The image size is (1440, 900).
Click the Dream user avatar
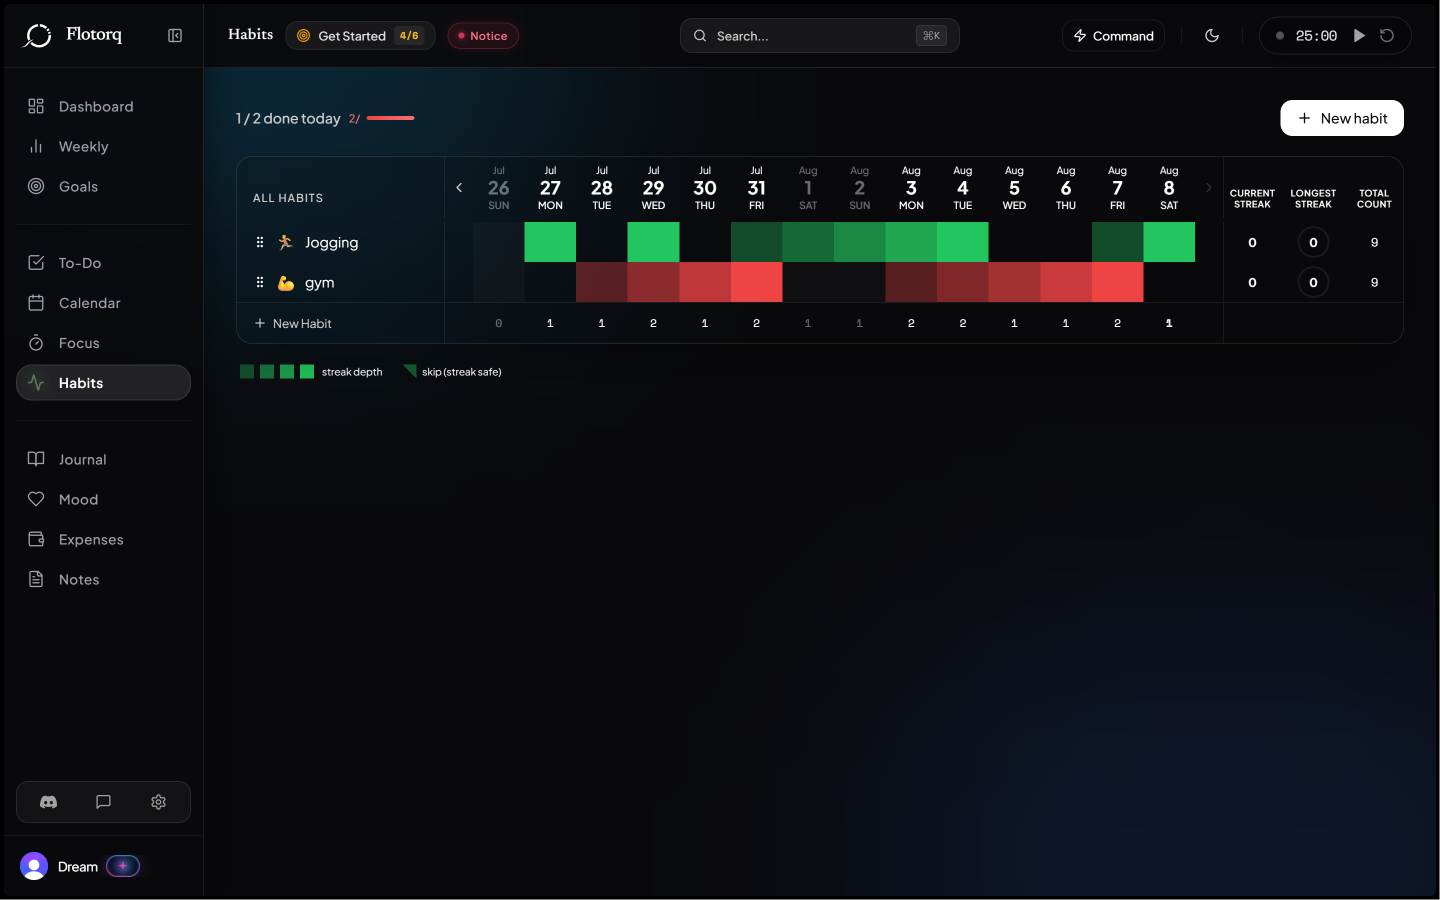[x=34, y=866]
